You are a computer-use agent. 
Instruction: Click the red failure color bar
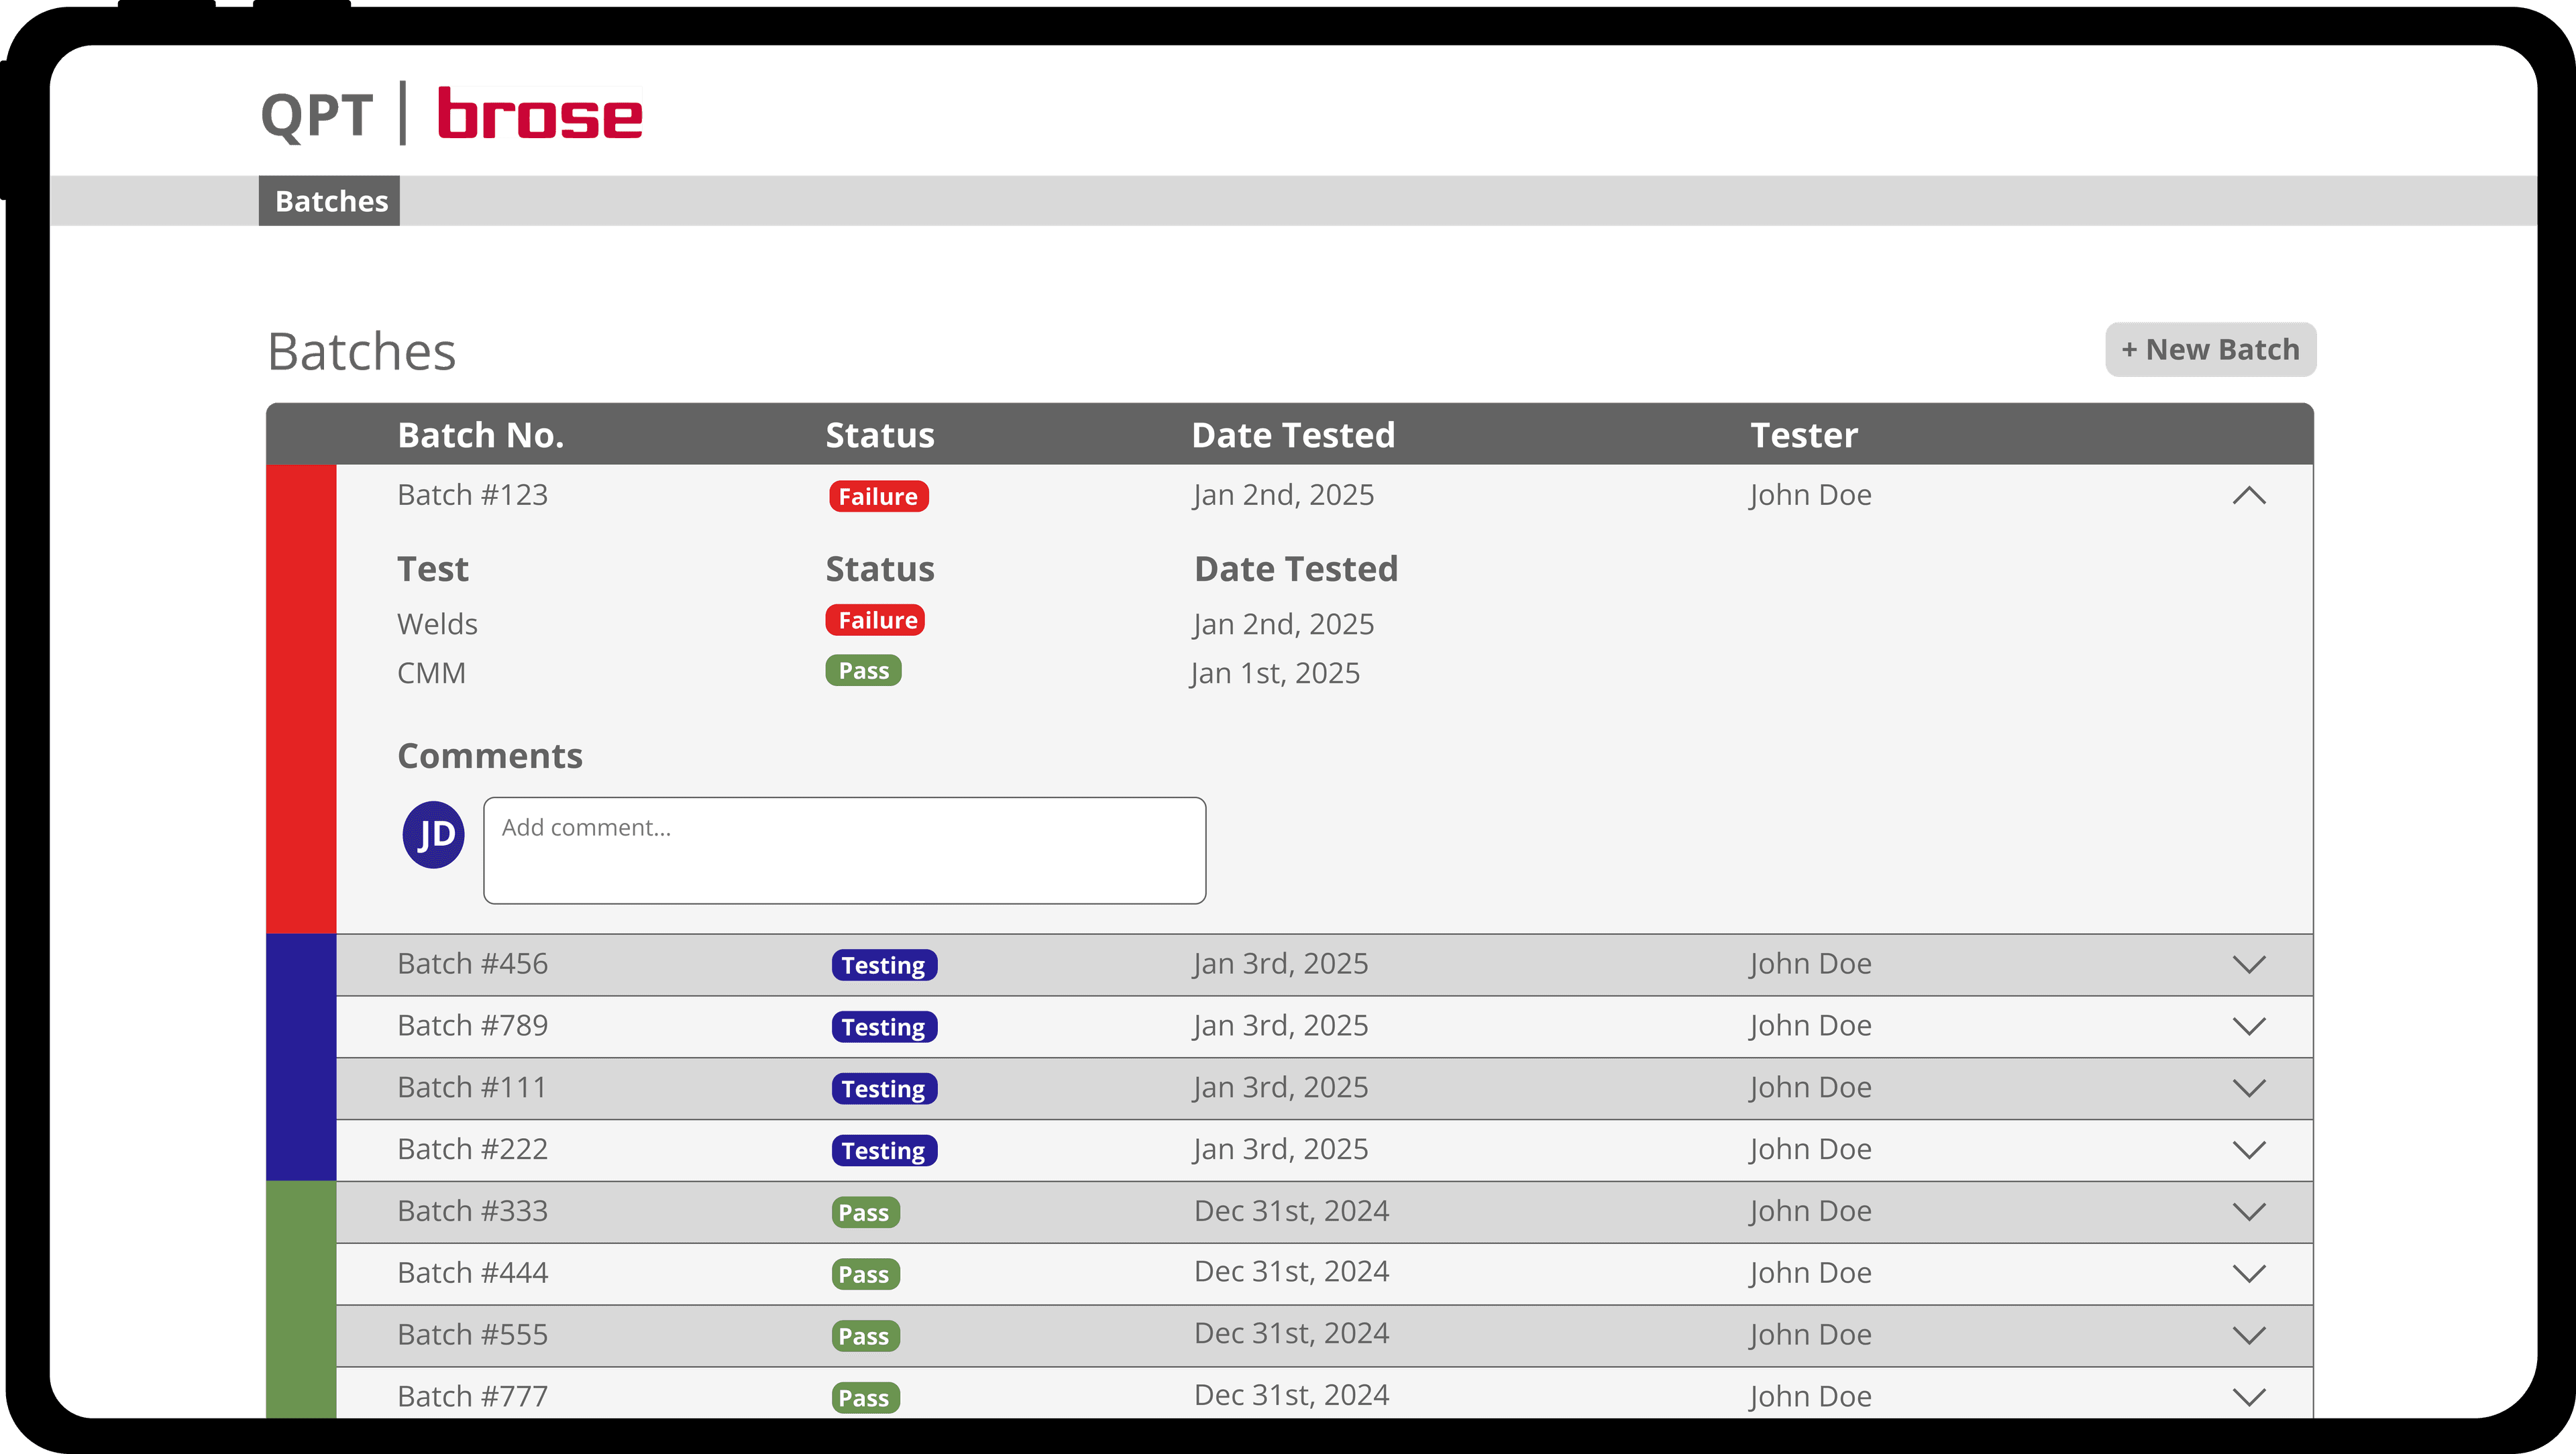coord(301,698)
